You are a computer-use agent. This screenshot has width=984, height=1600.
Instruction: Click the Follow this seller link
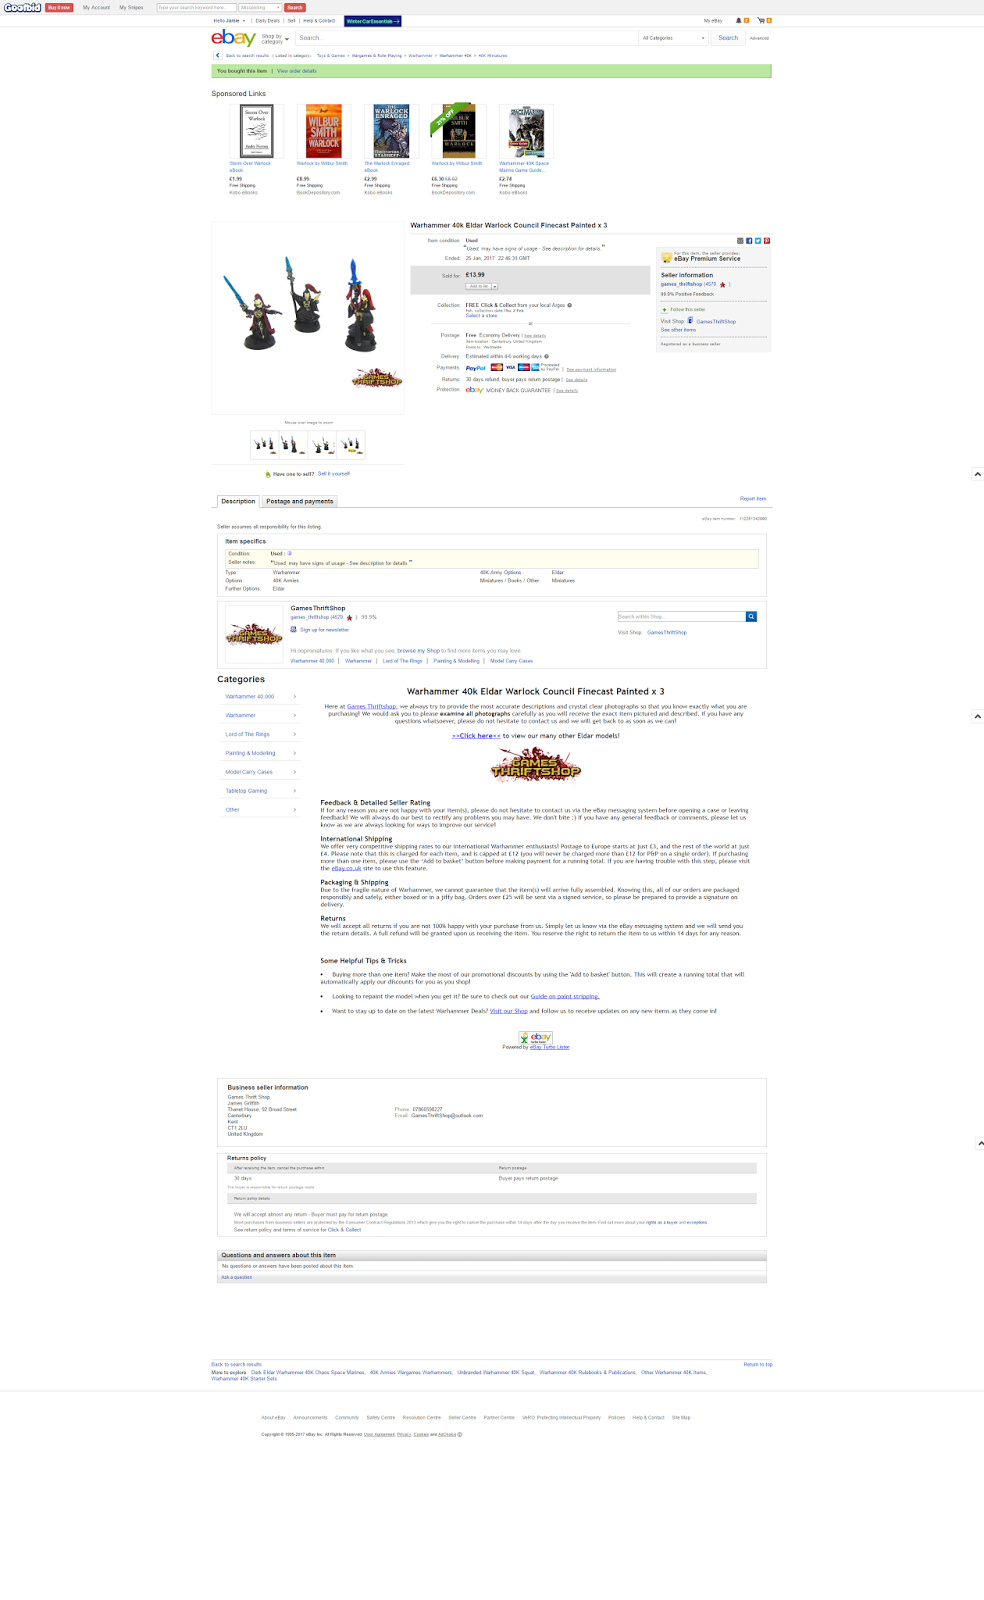tap(688, 310)
